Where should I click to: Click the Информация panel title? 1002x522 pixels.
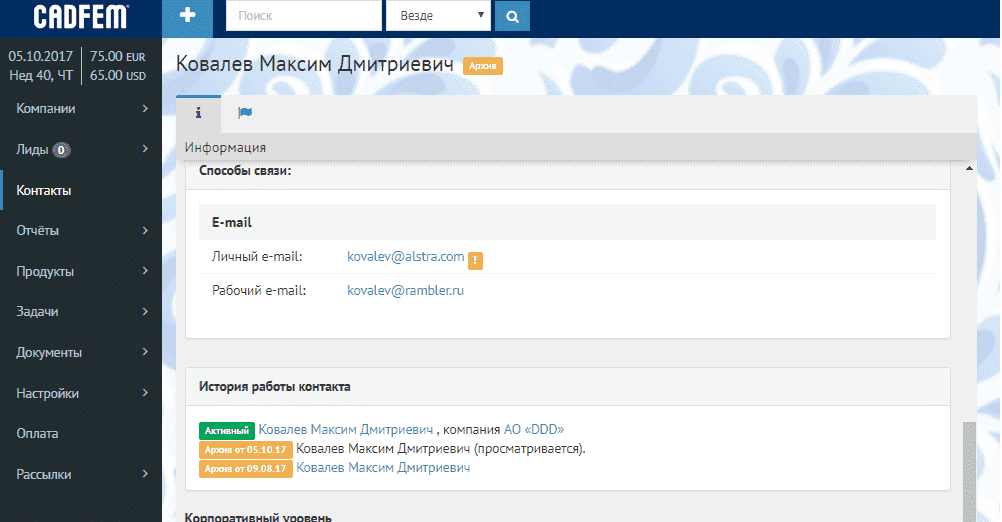226,148
